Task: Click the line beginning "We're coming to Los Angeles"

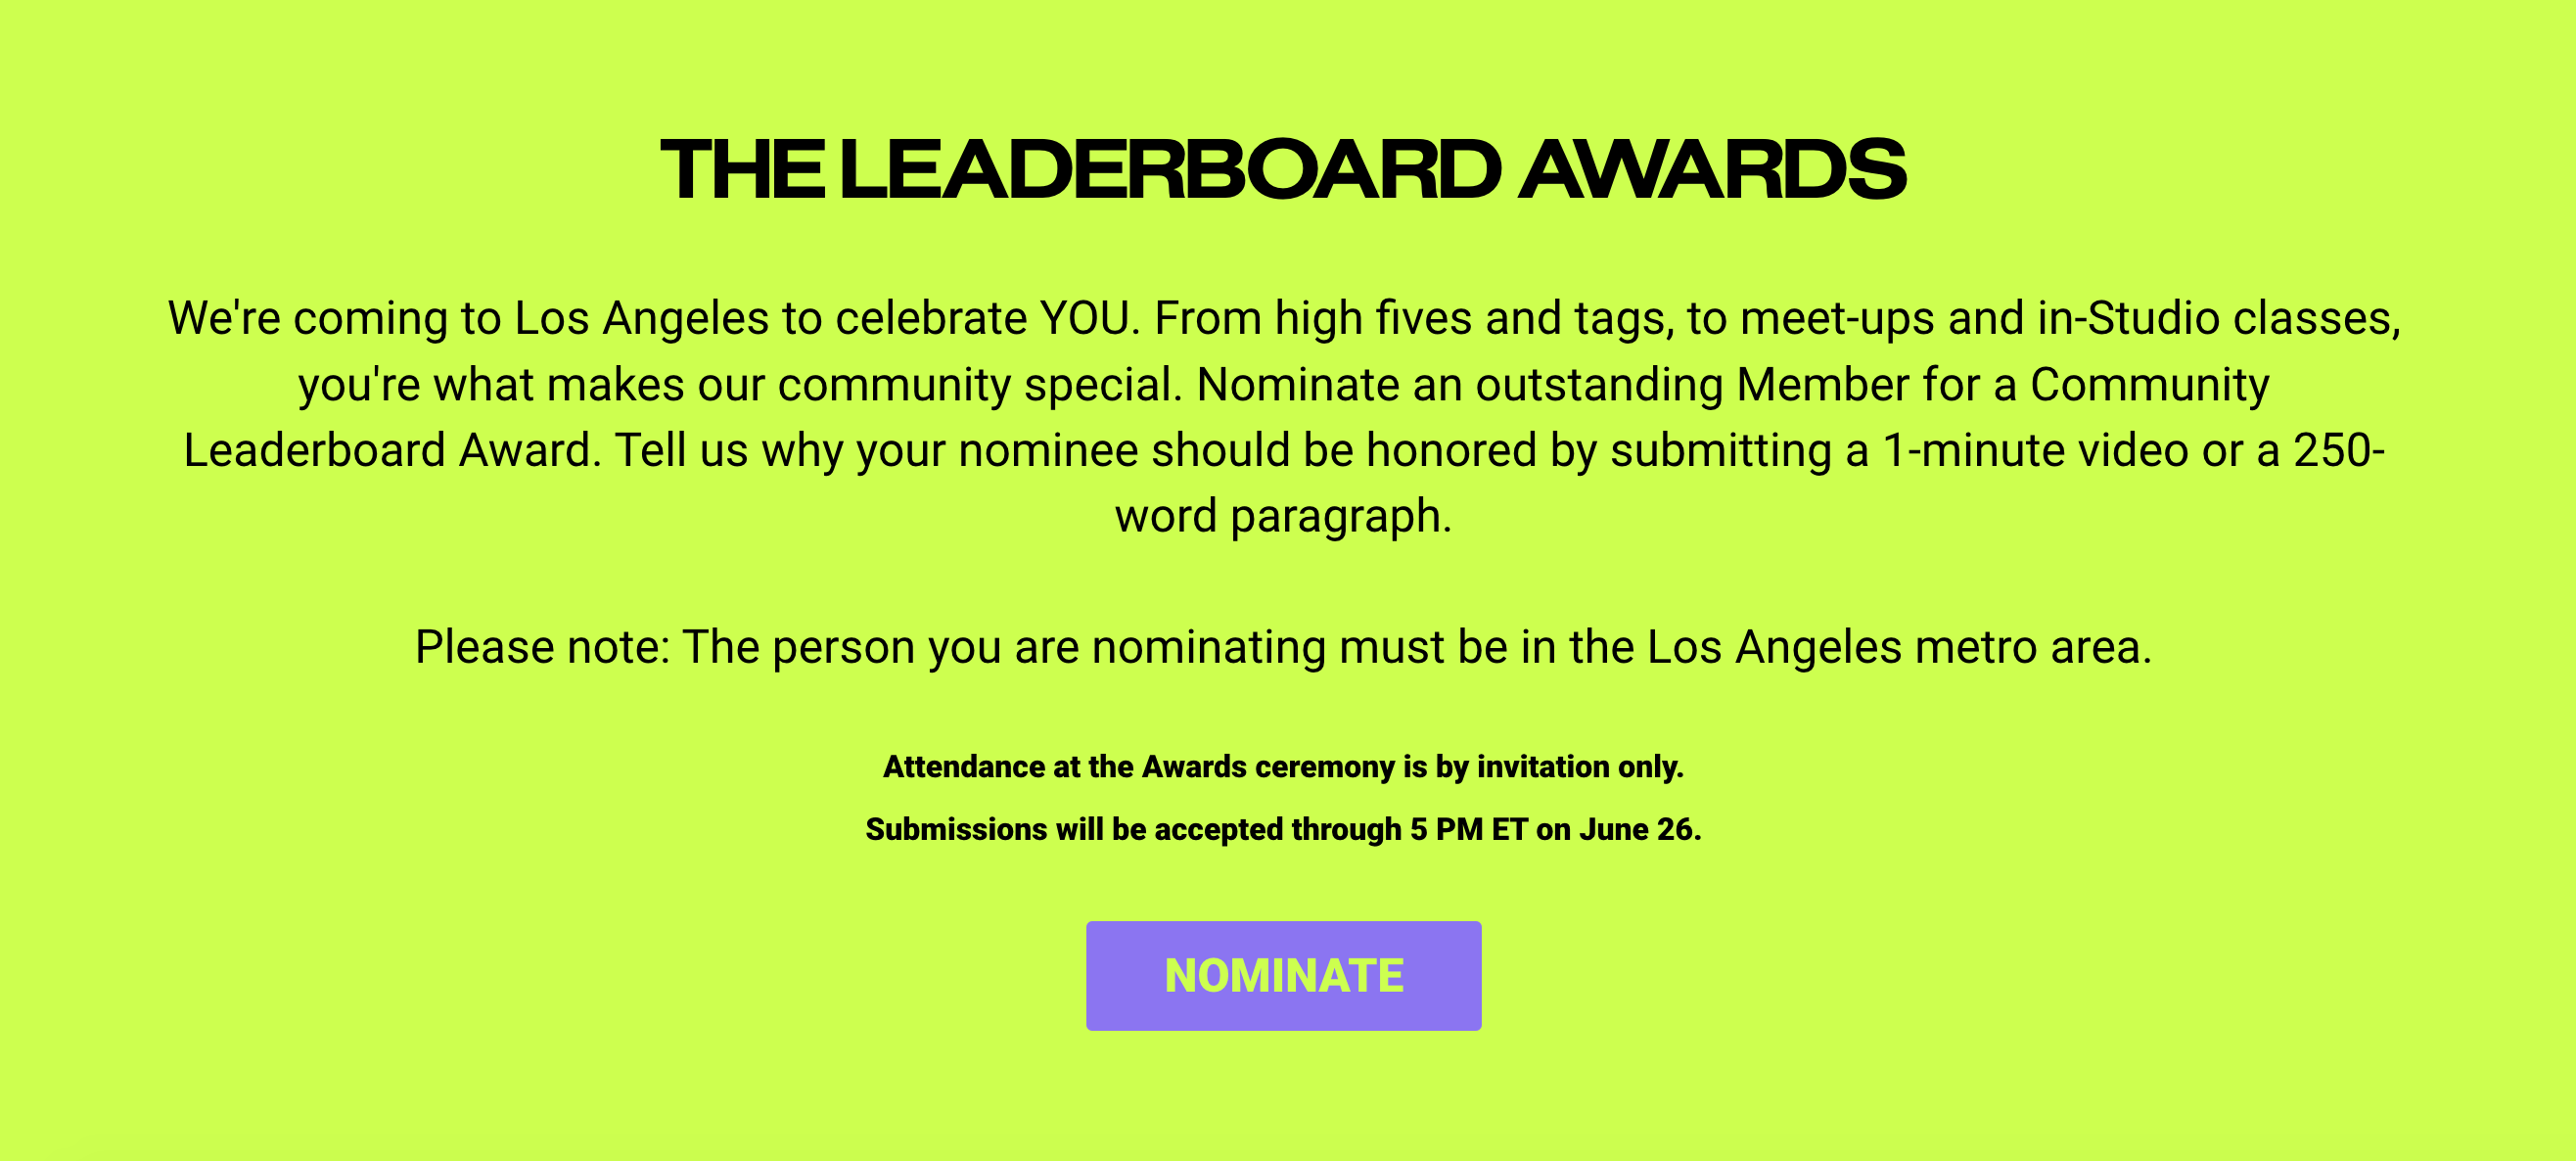Action: tap(1284, 319)
